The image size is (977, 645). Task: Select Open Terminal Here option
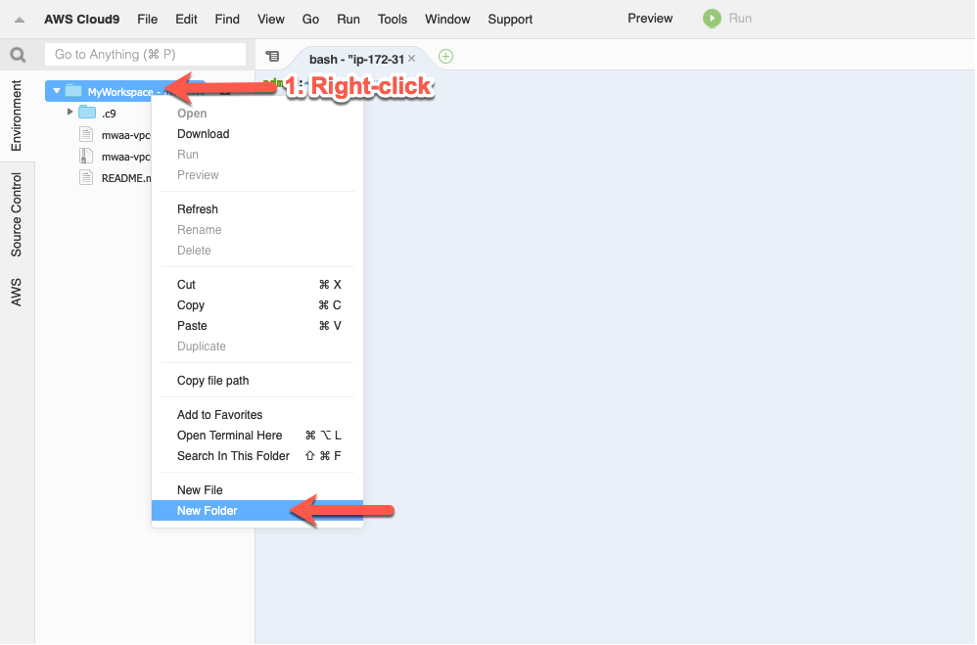click(230, 435)
